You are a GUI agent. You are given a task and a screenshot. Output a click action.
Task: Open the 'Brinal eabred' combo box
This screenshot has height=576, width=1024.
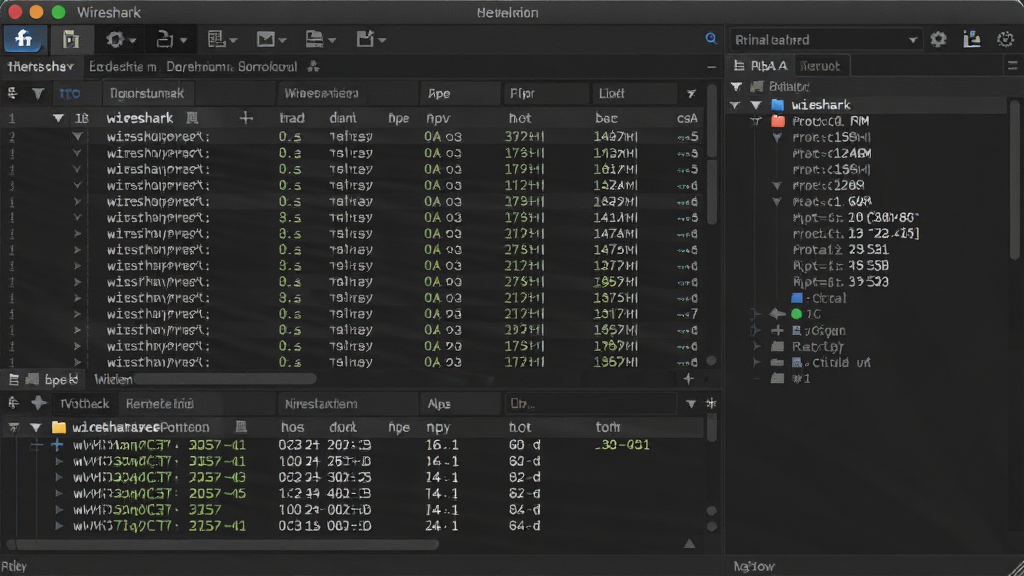coord(825,40)
